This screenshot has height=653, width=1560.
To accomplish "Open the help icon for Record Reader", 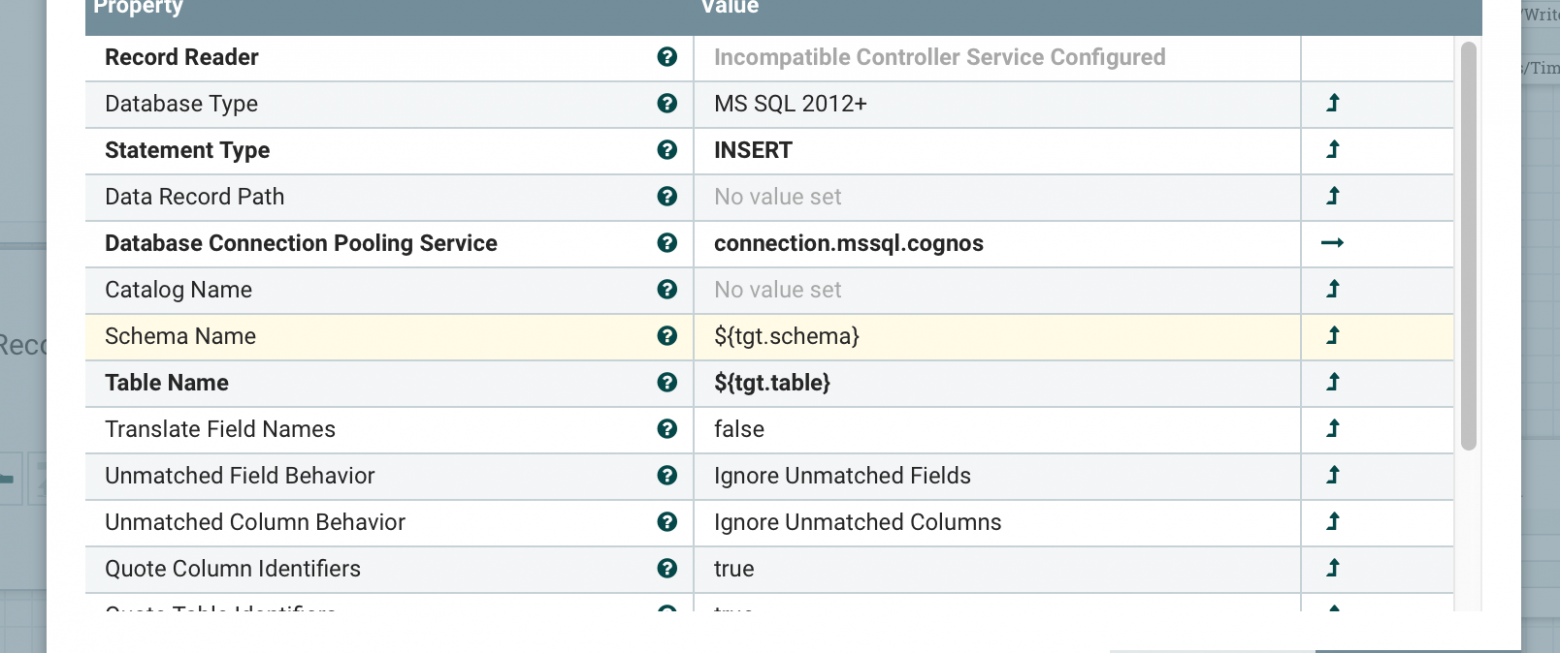I will point(667,57).
